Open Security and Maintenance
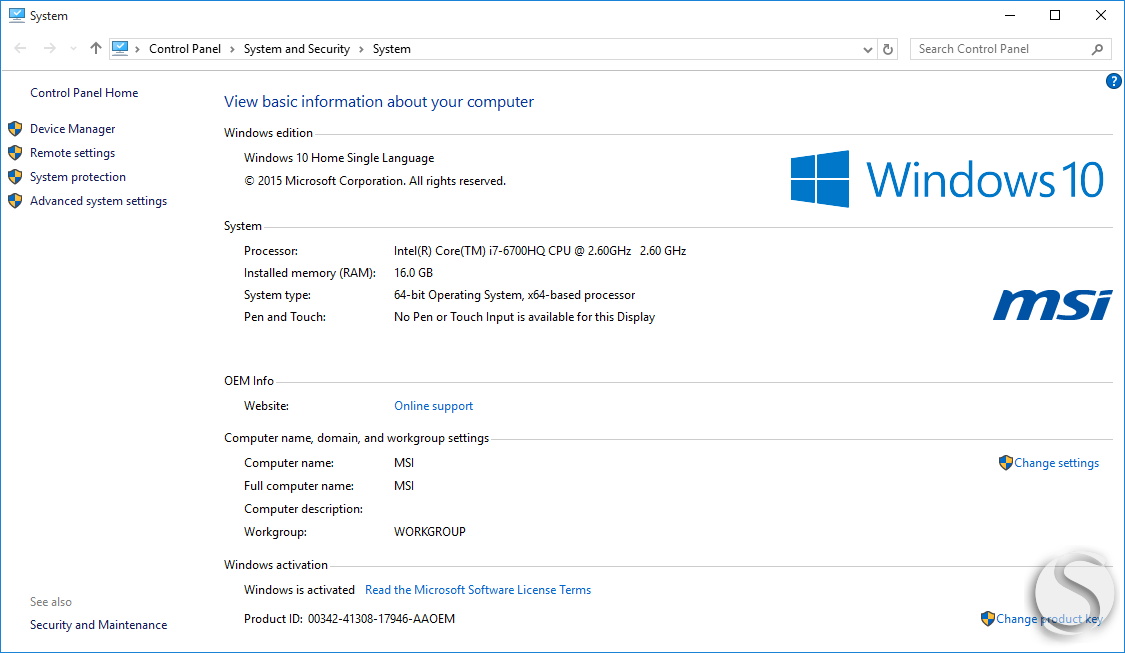Viewport: 1125px width, 653px height. coord(98,625)
